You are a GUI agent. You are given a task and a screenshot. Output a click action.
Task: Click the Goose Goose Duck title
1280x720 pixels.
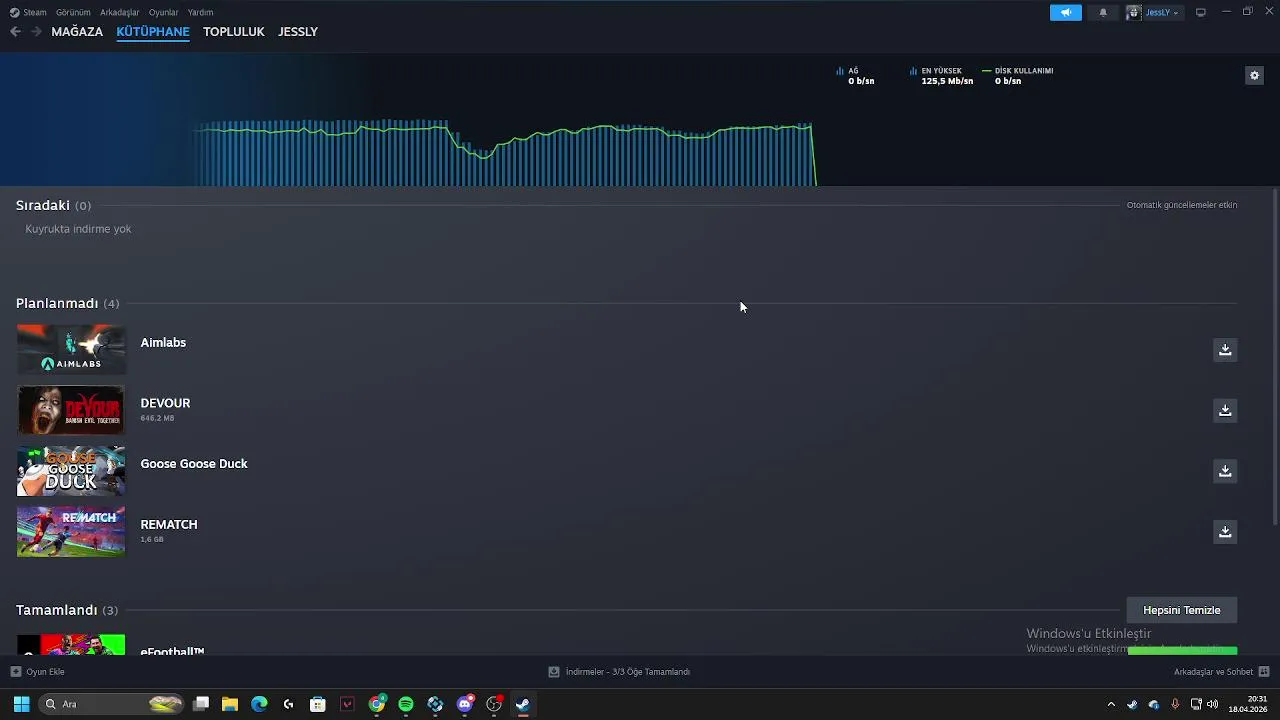click(194, 464)
